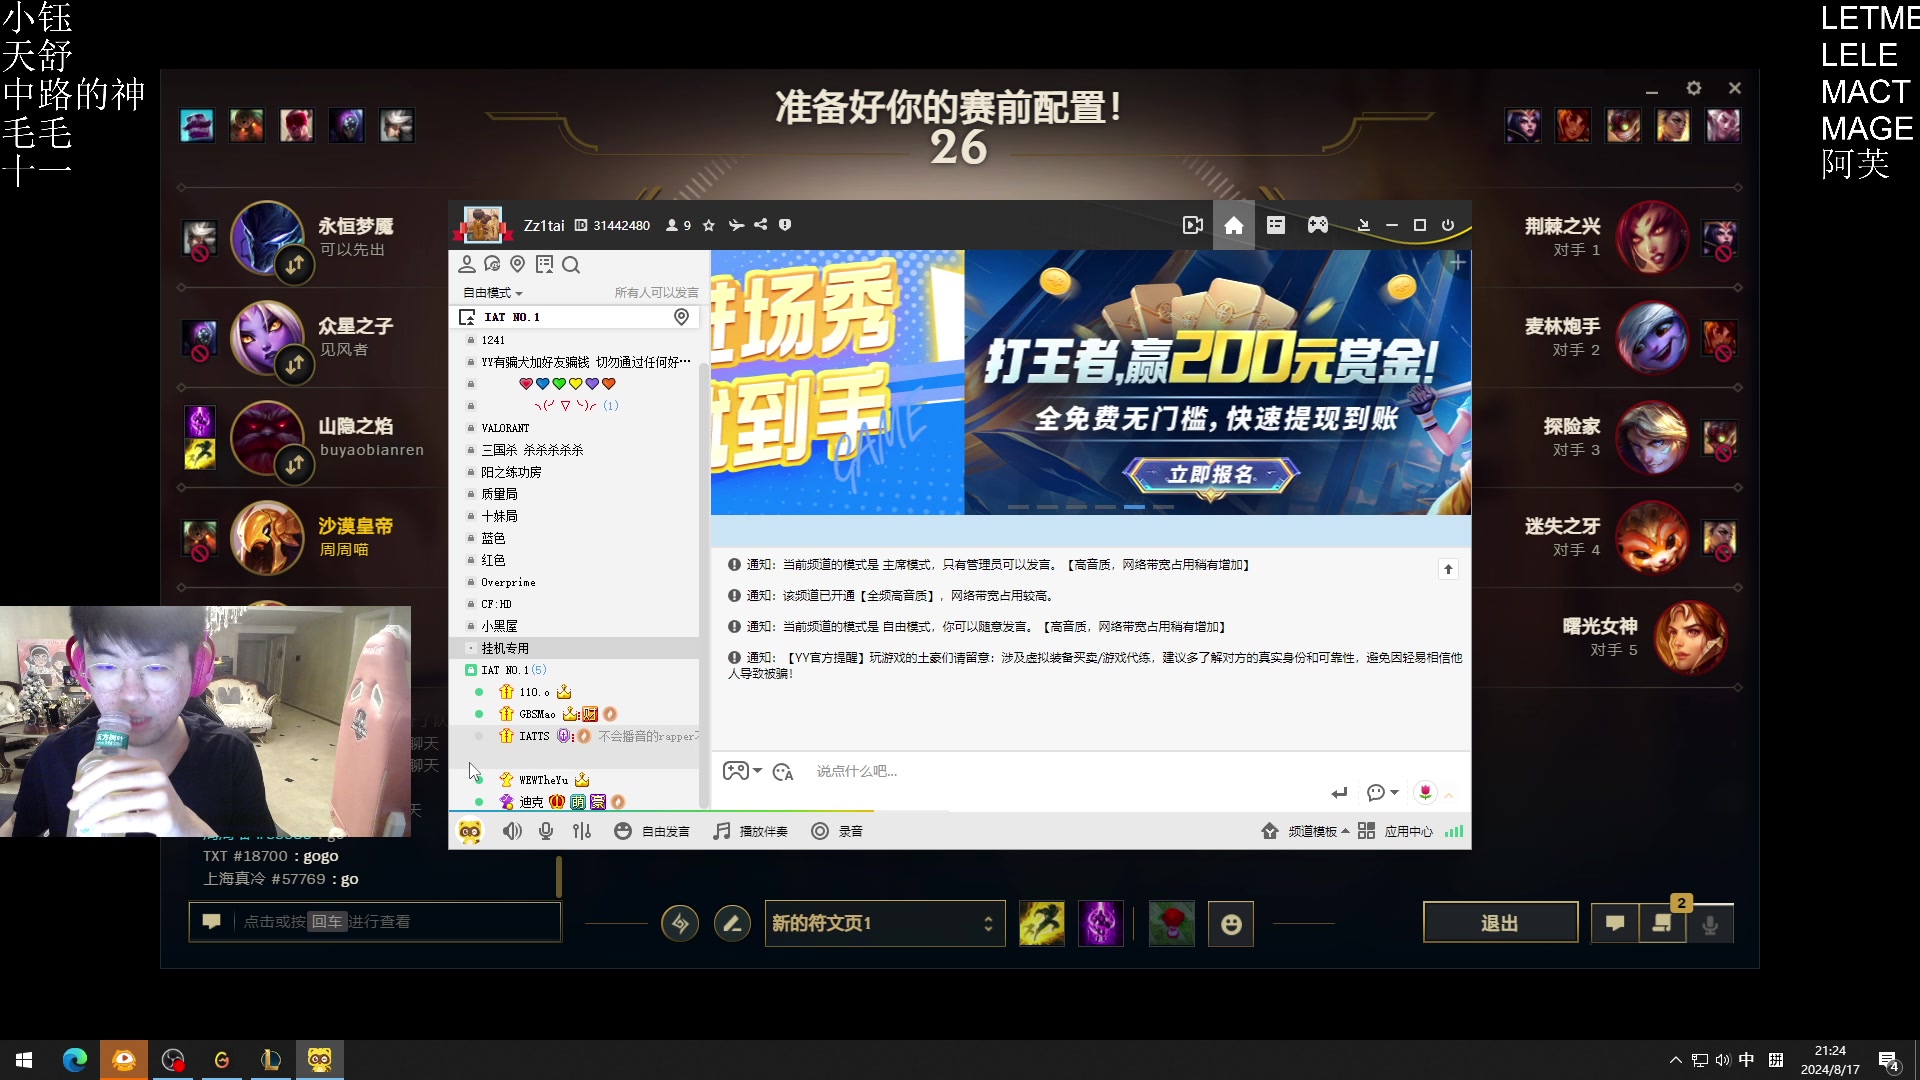Open Microsoft Edge from taskbar

click(74, 1060)
